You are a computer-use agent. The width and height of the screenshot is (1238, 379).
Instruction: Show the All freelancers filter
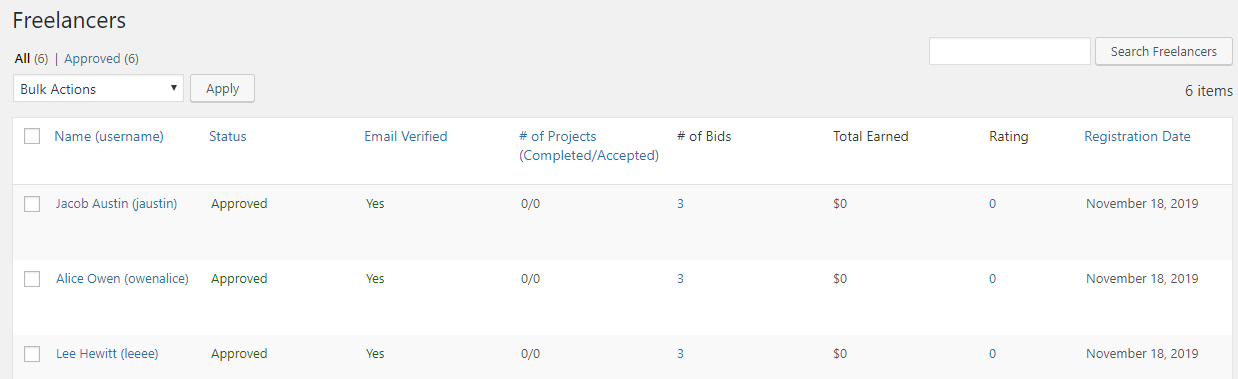pos(22,59)
